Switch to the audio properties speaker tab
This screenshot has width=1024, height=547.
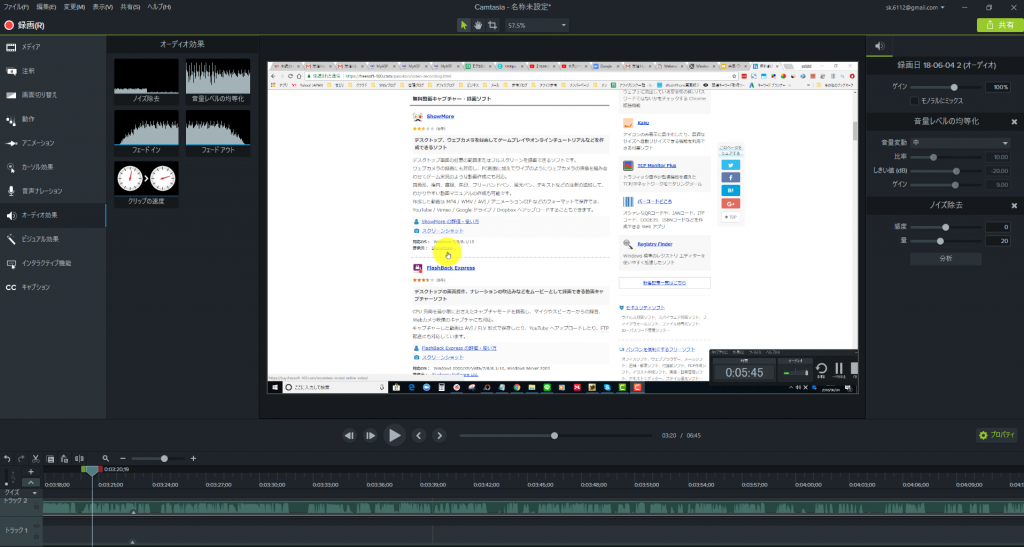pos(880,46)
